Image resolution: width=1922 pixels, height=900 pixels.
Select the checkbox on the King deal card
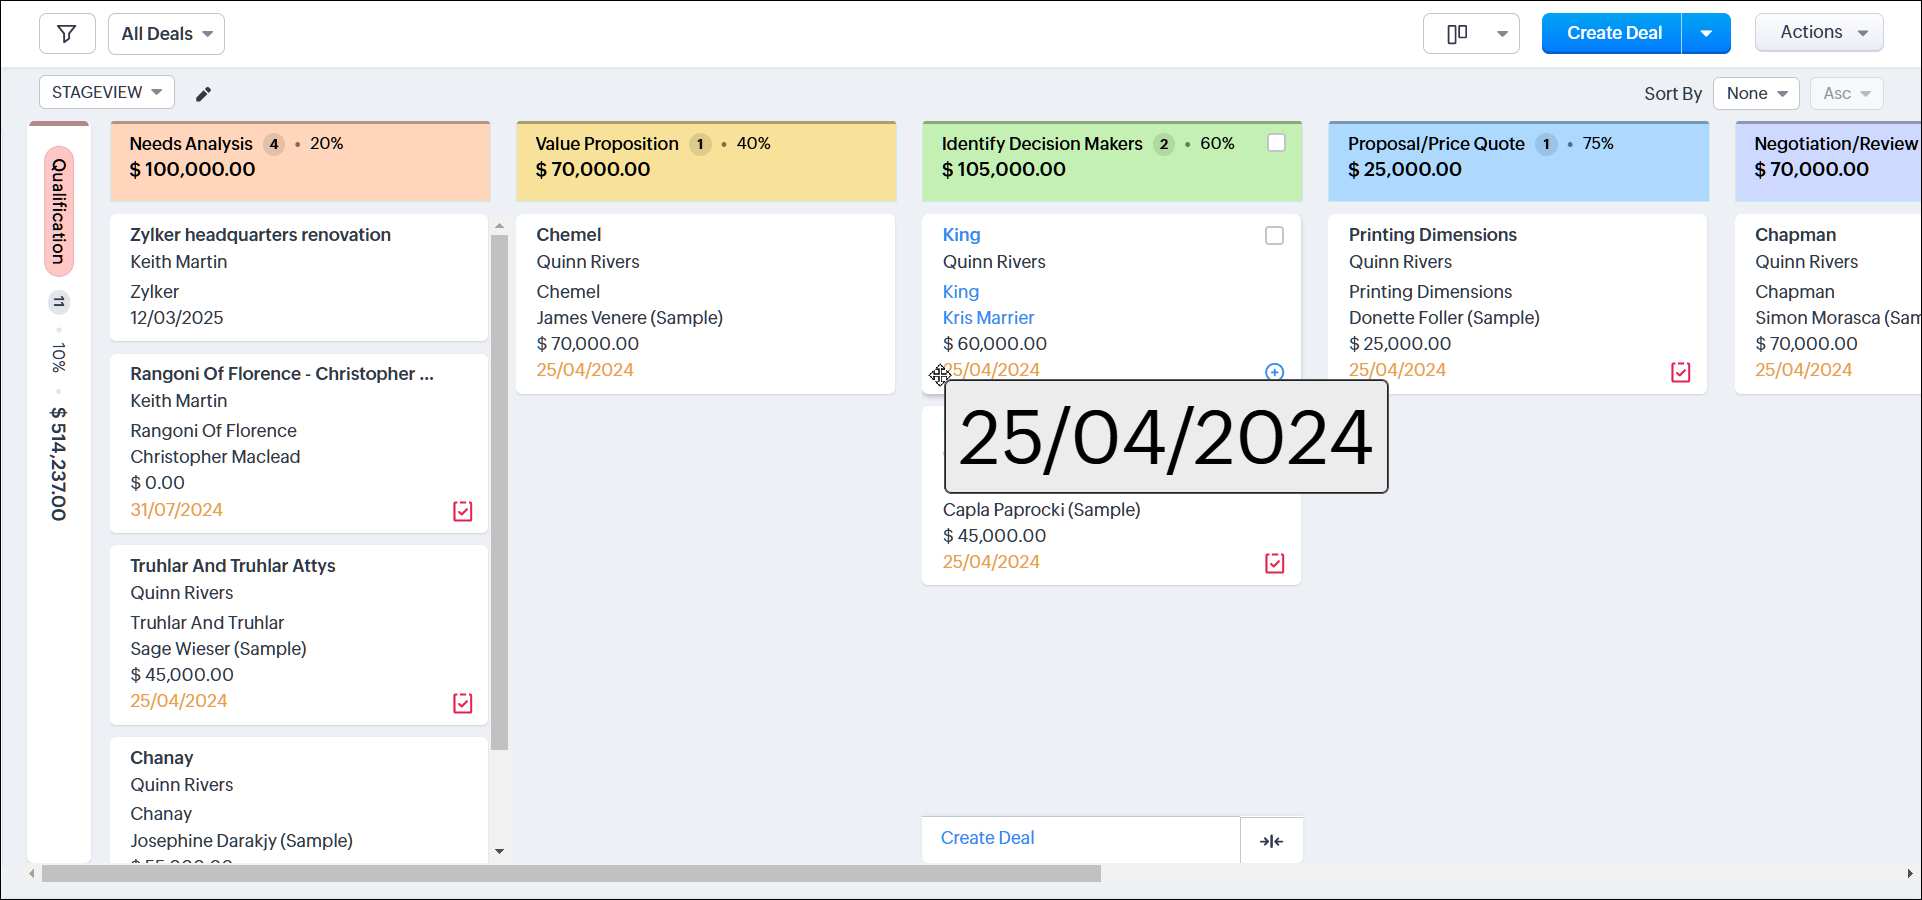[x=1273, y=235]
